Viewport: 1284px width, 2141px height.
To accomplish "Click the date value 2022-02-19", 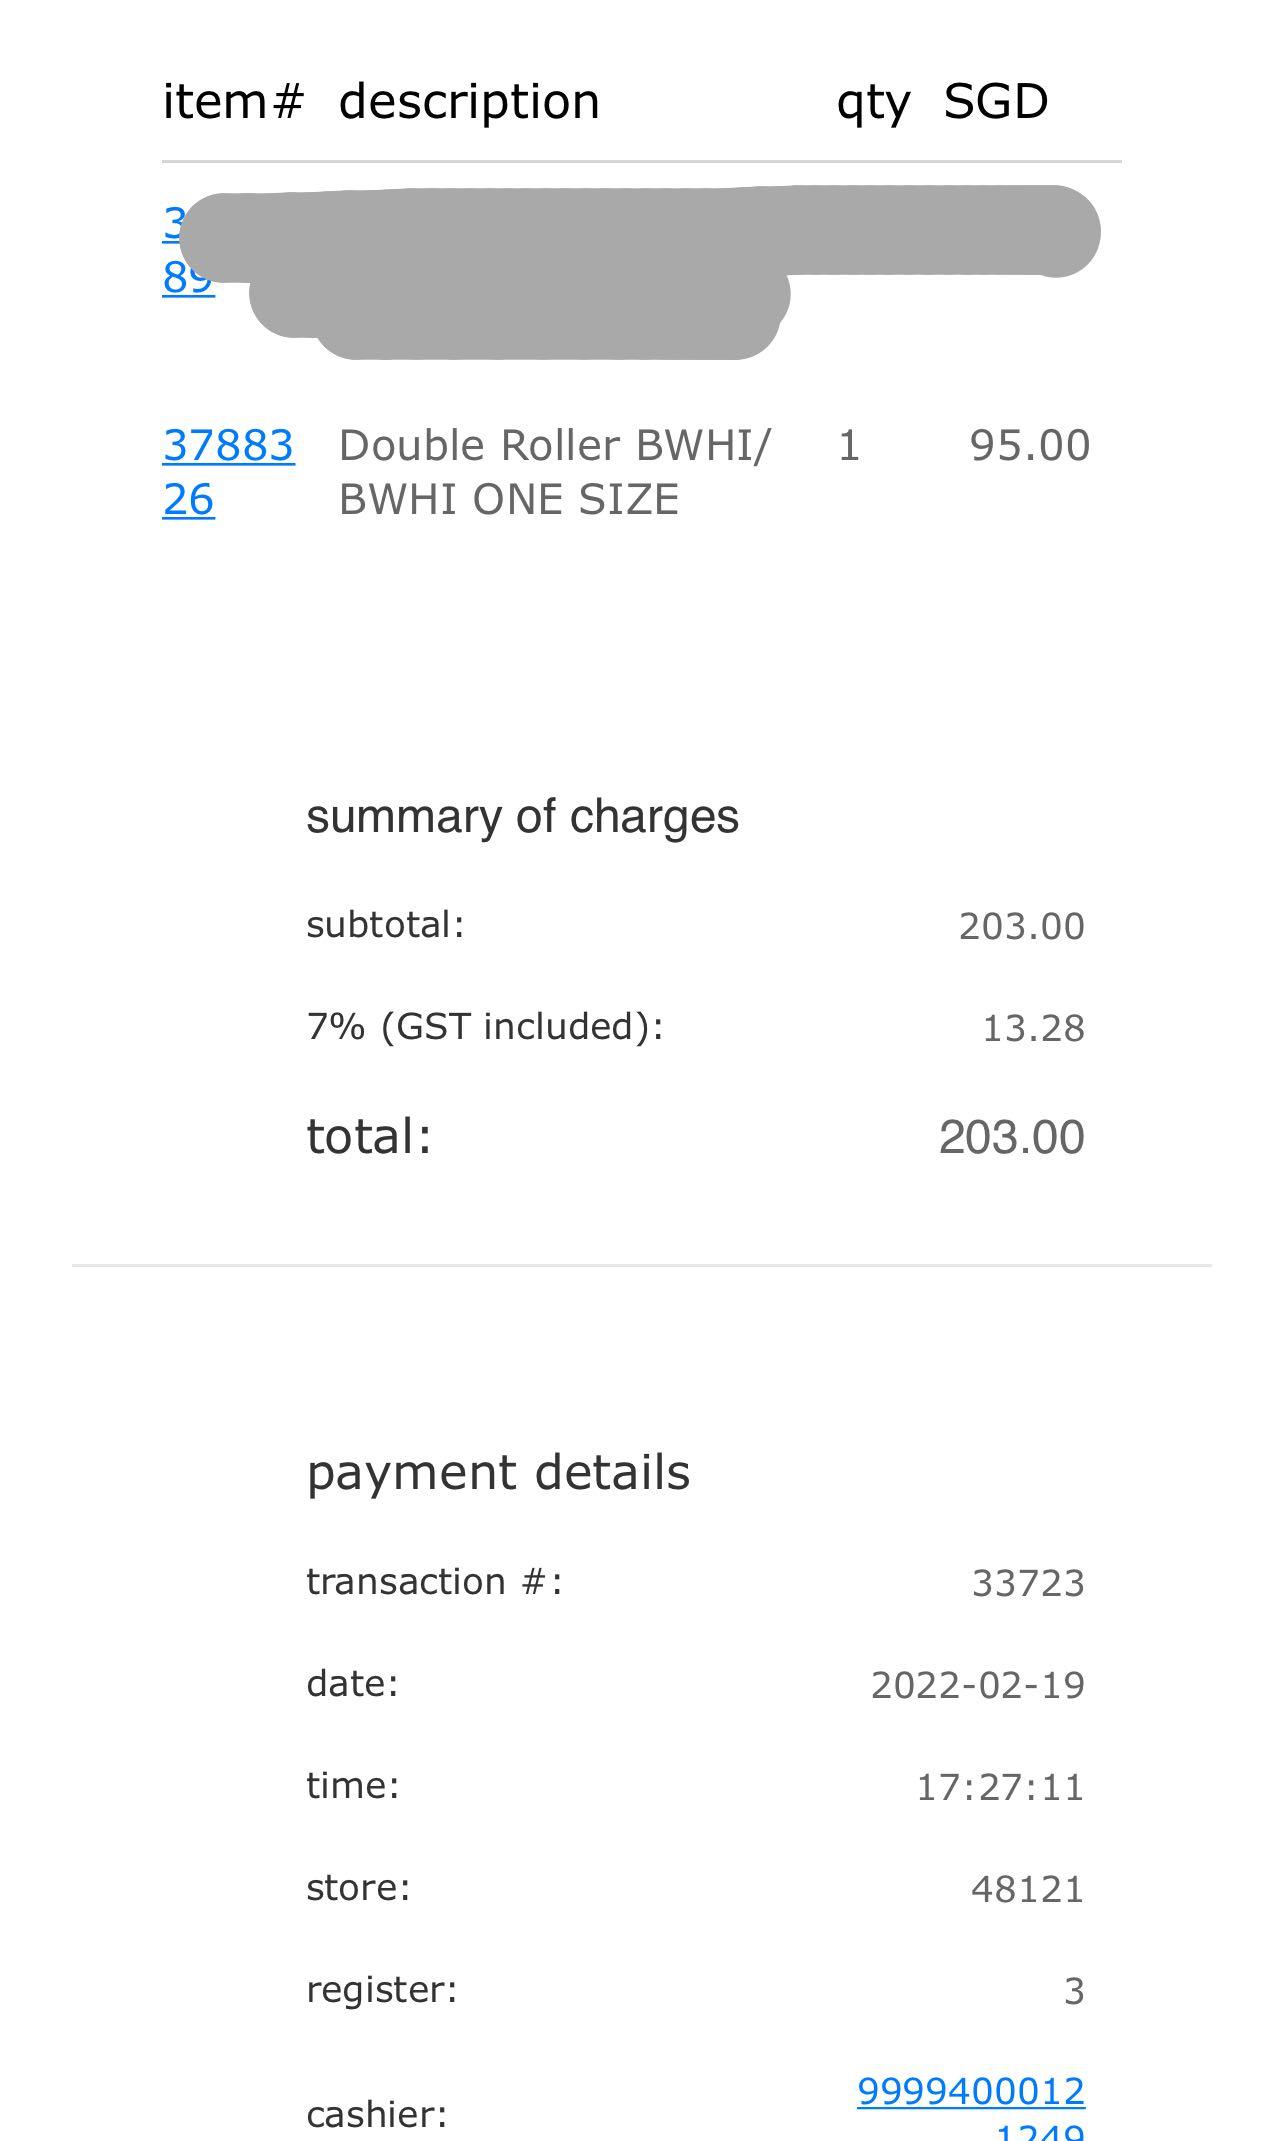I will 977,1686.
